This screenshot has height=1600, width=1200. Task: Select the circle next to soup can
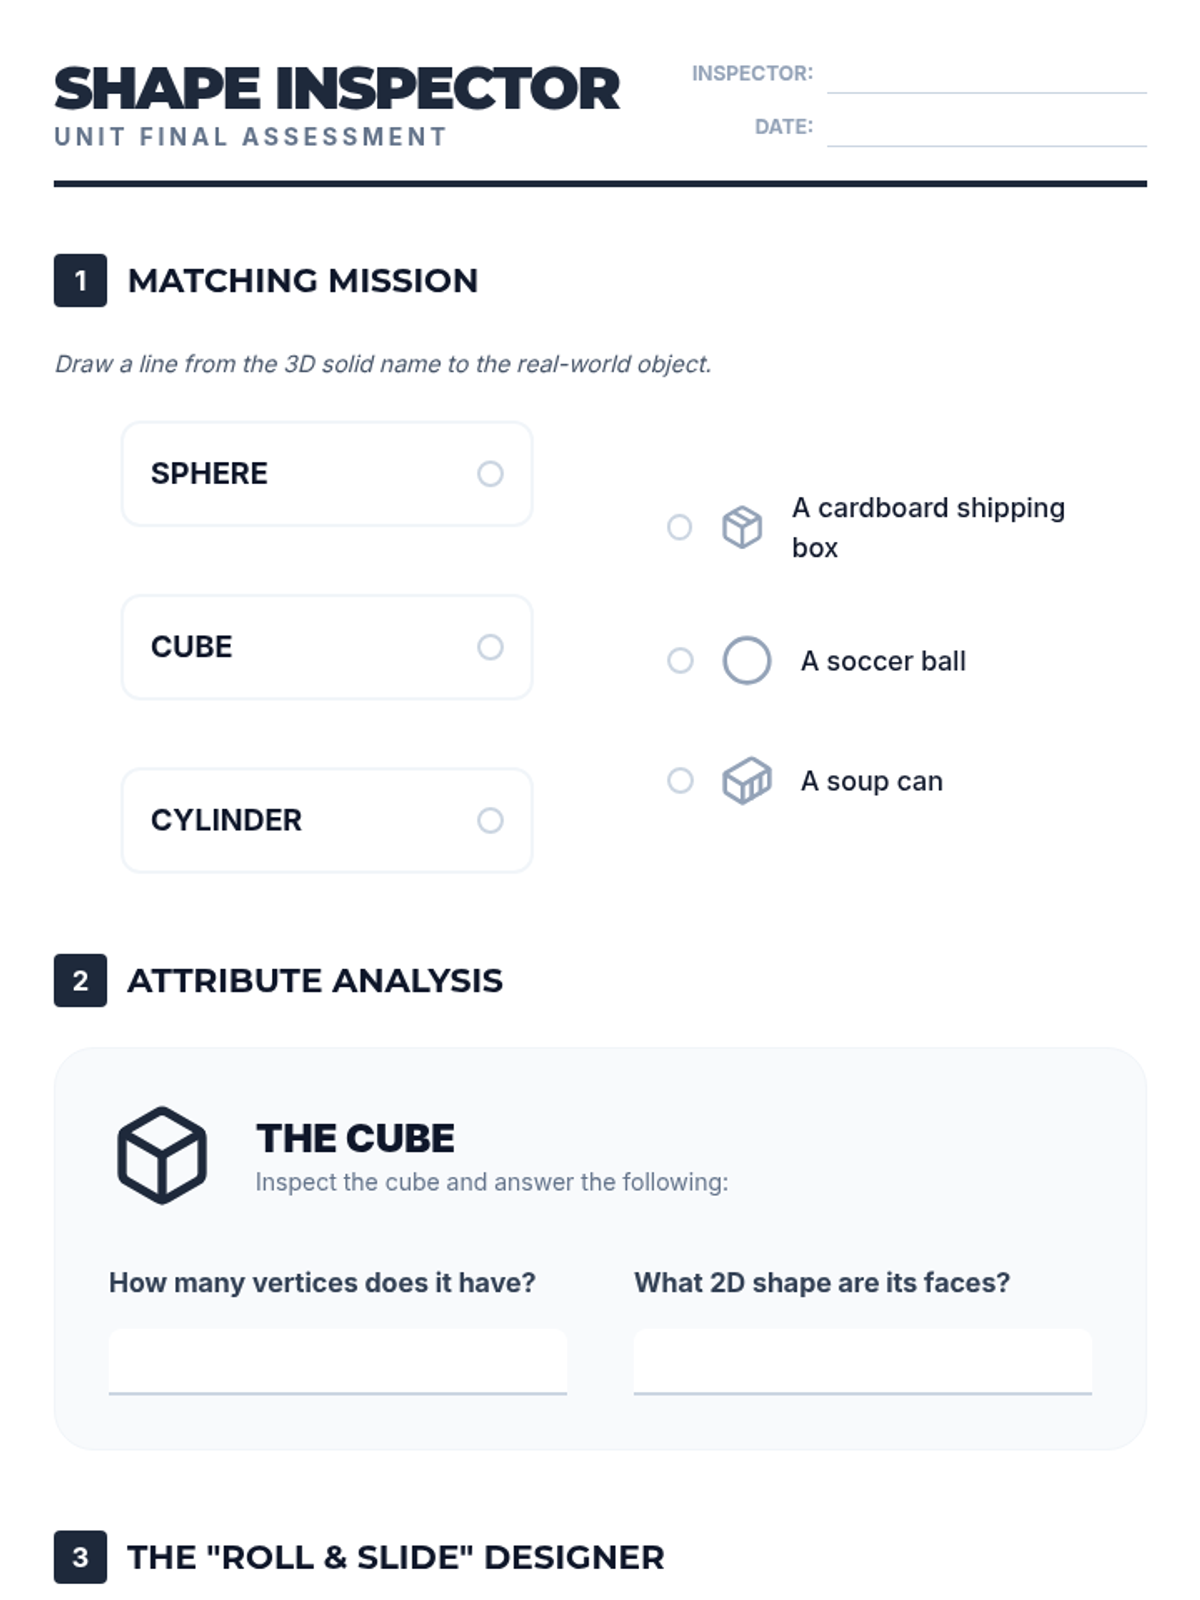tap(680, 780)
